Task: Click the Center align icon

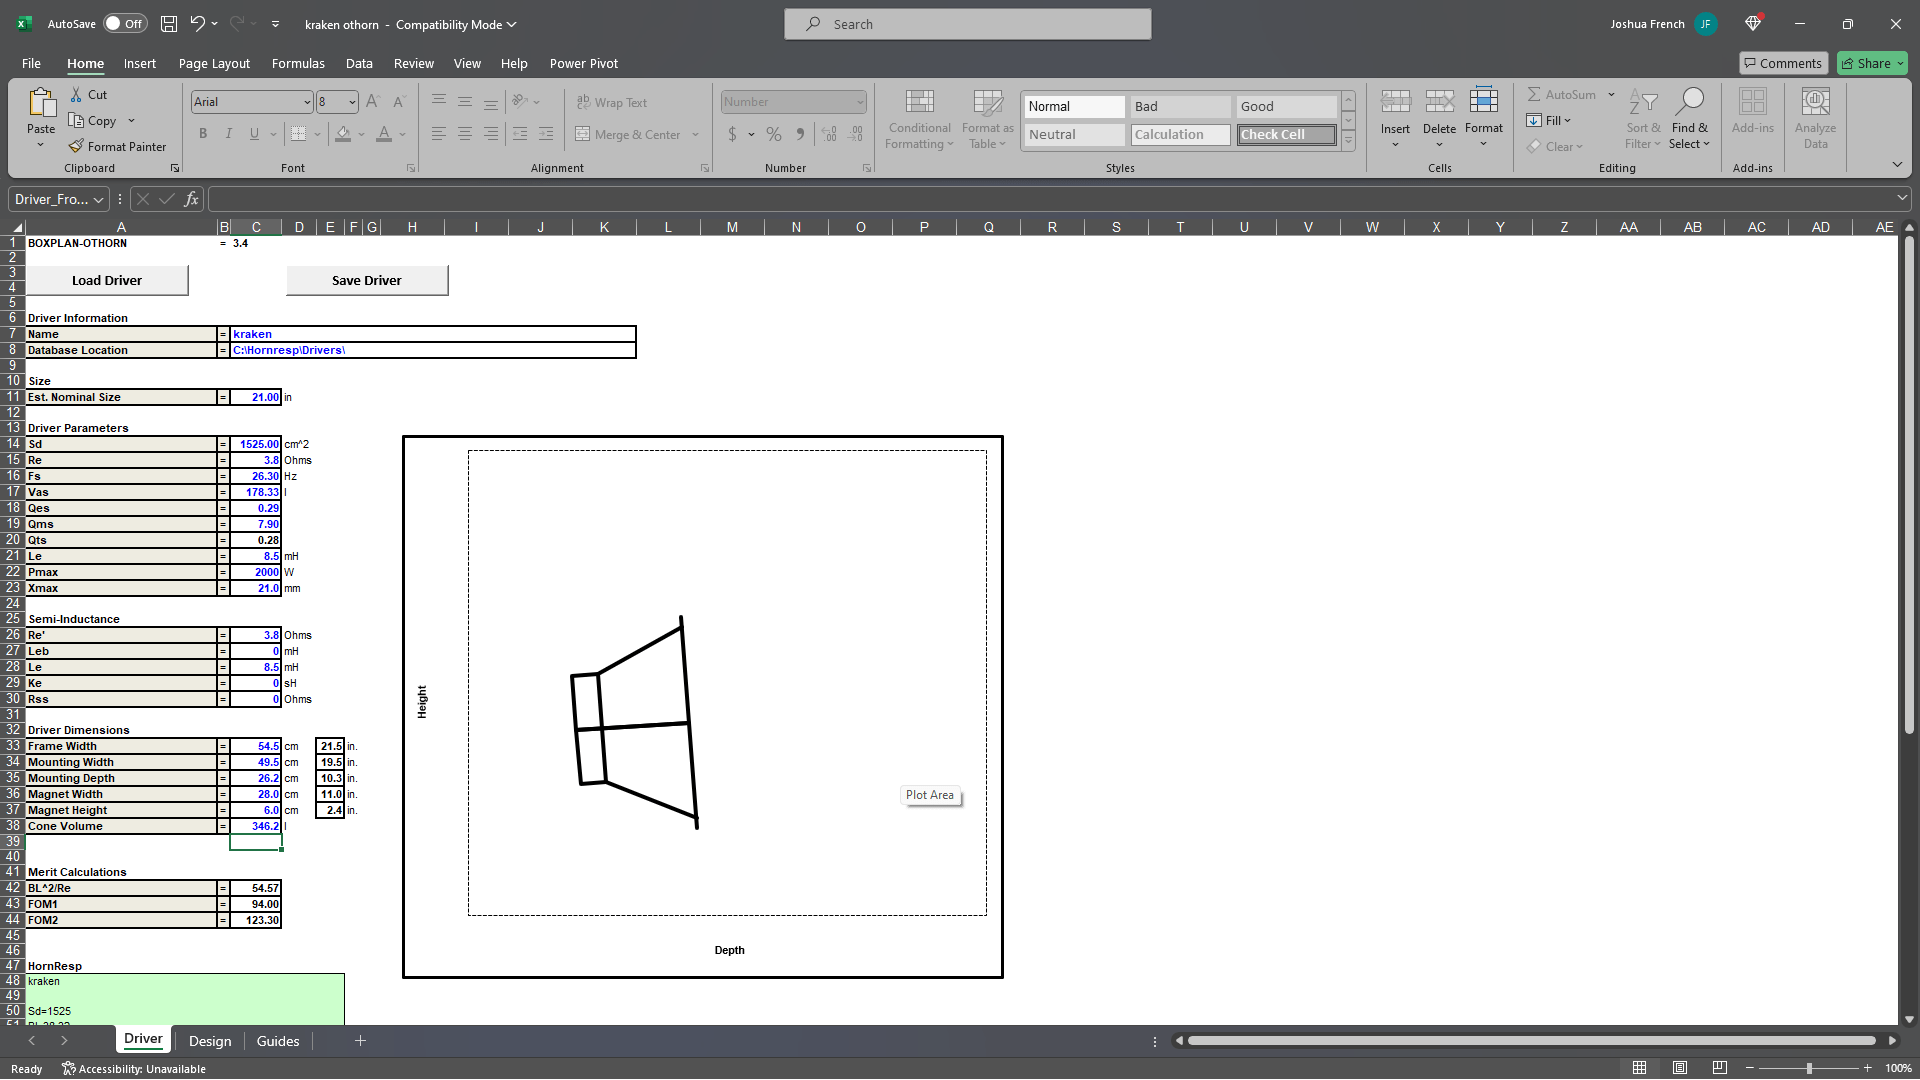Action: tap(465, 134)
